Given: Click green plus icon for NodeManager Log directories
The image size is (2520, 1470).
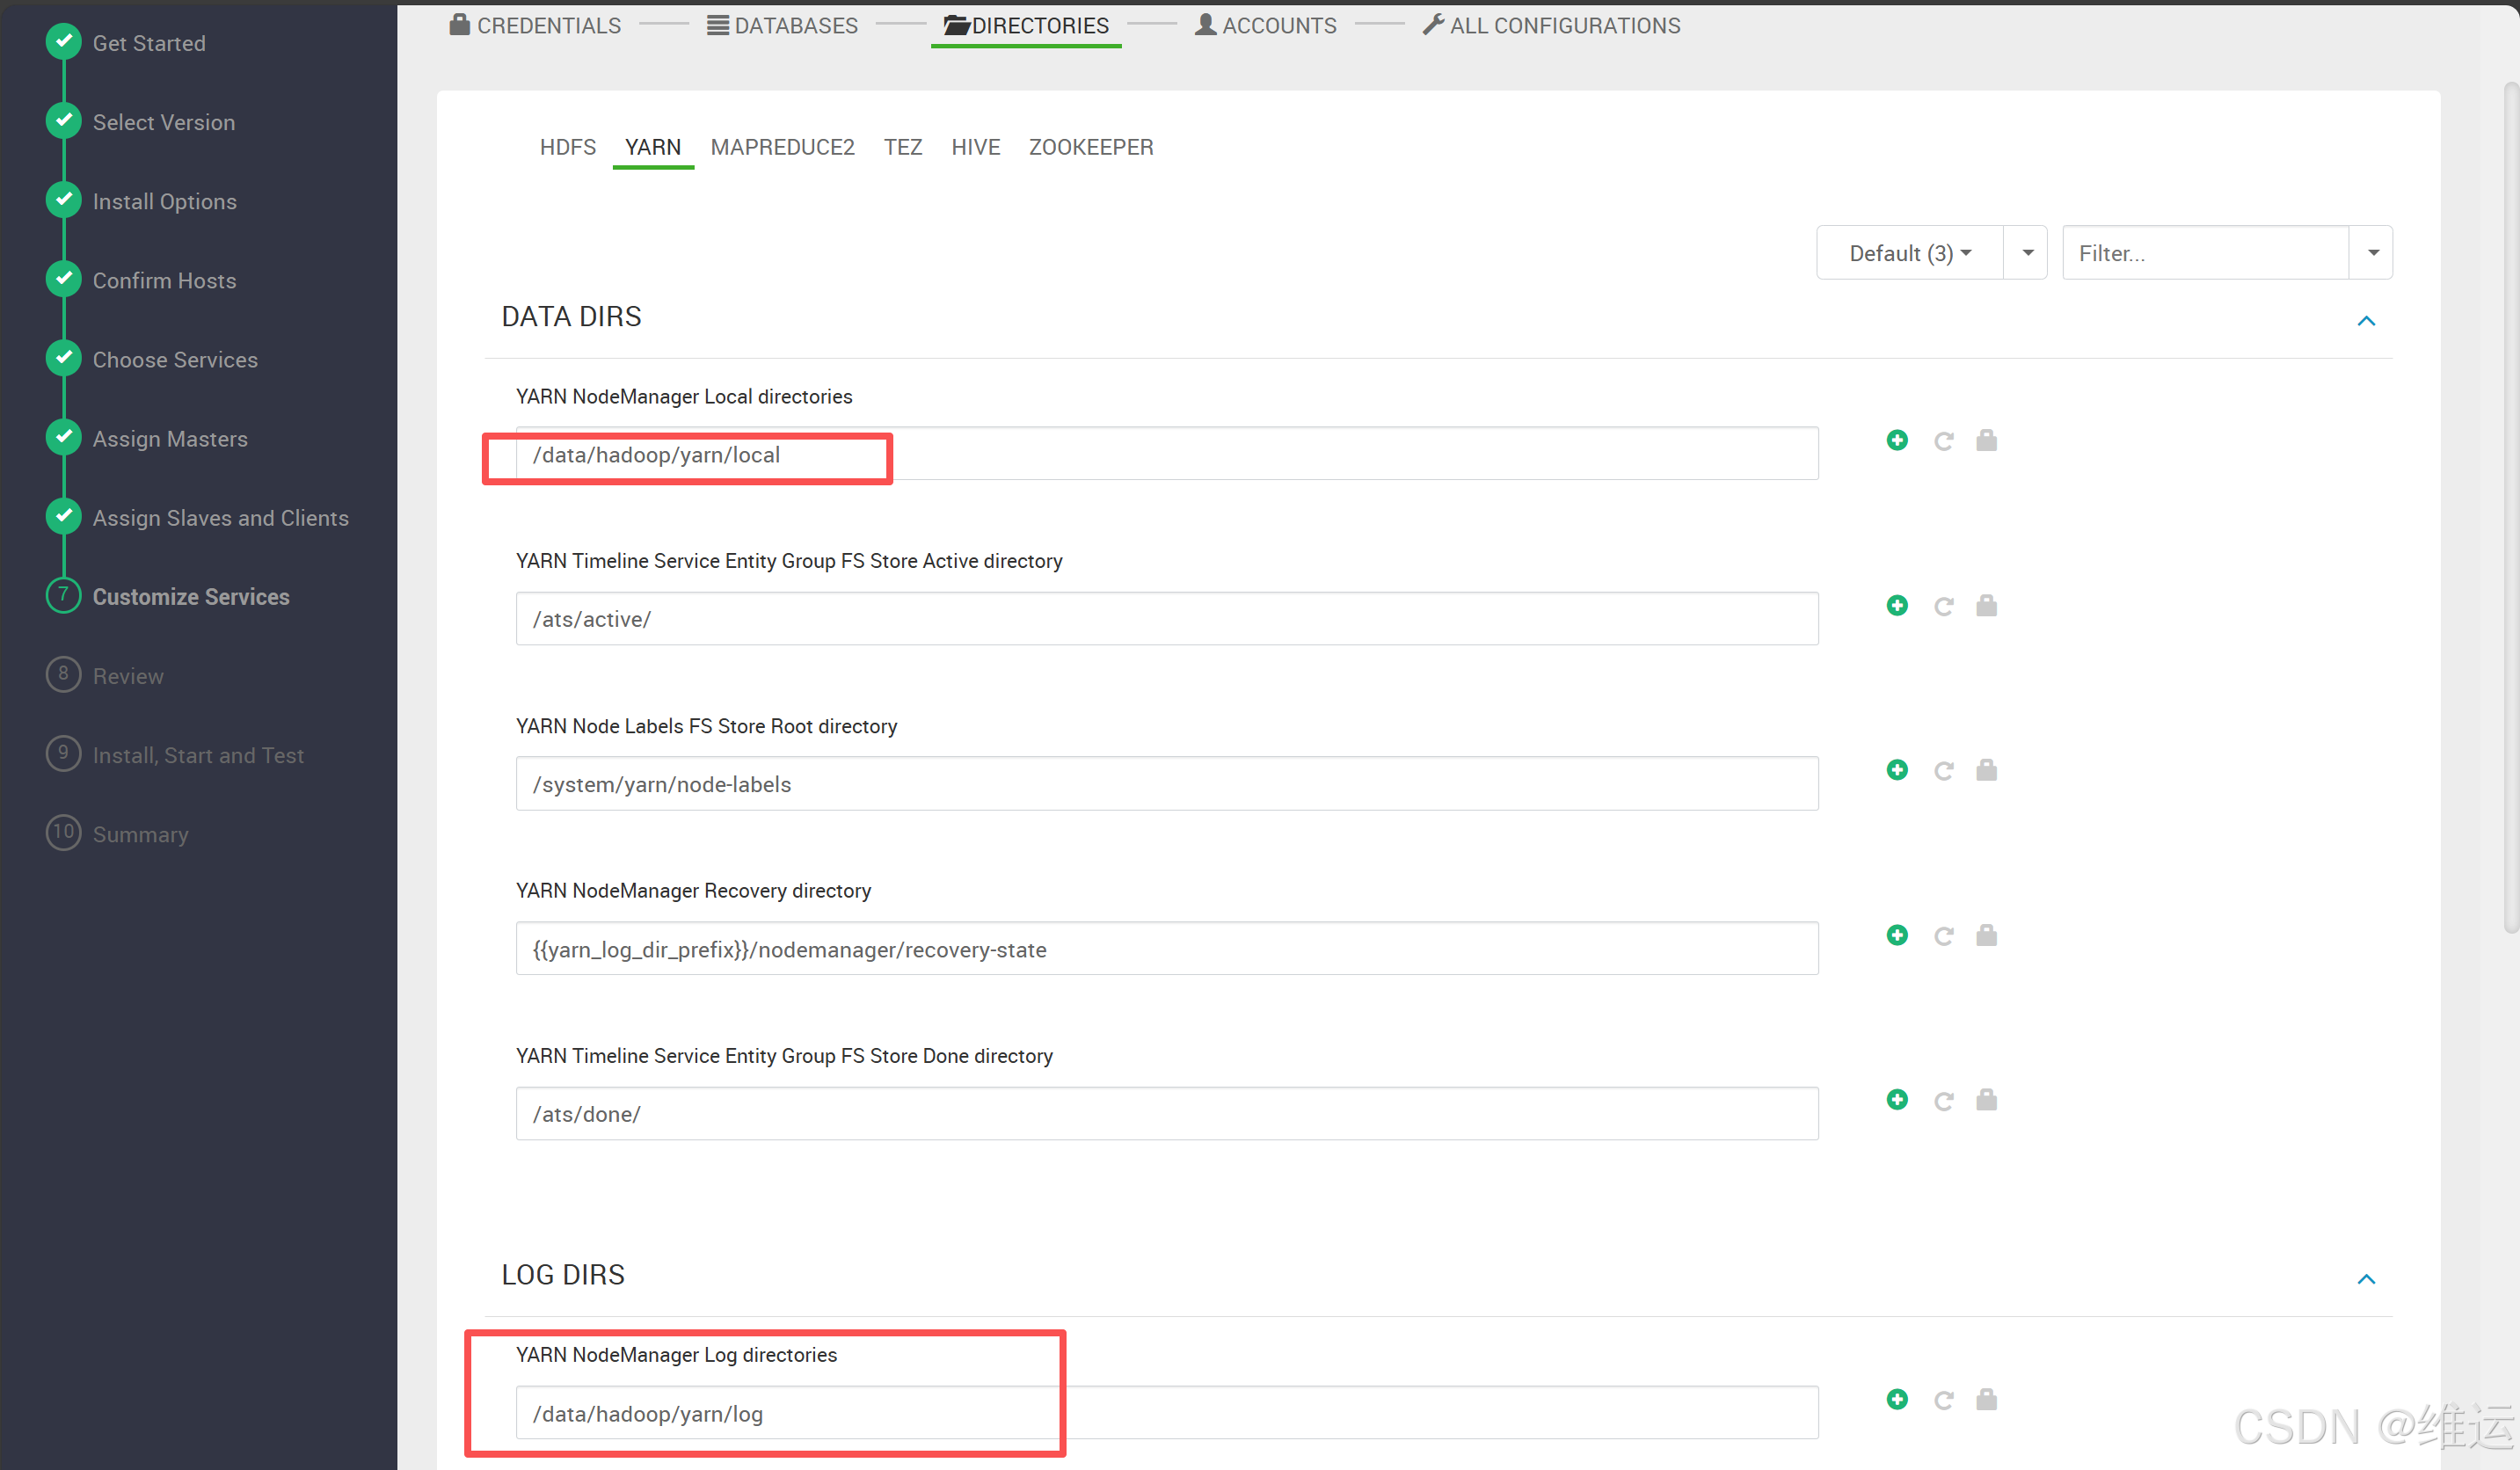Looking at the screenshot, I should coord(1896,1399).
